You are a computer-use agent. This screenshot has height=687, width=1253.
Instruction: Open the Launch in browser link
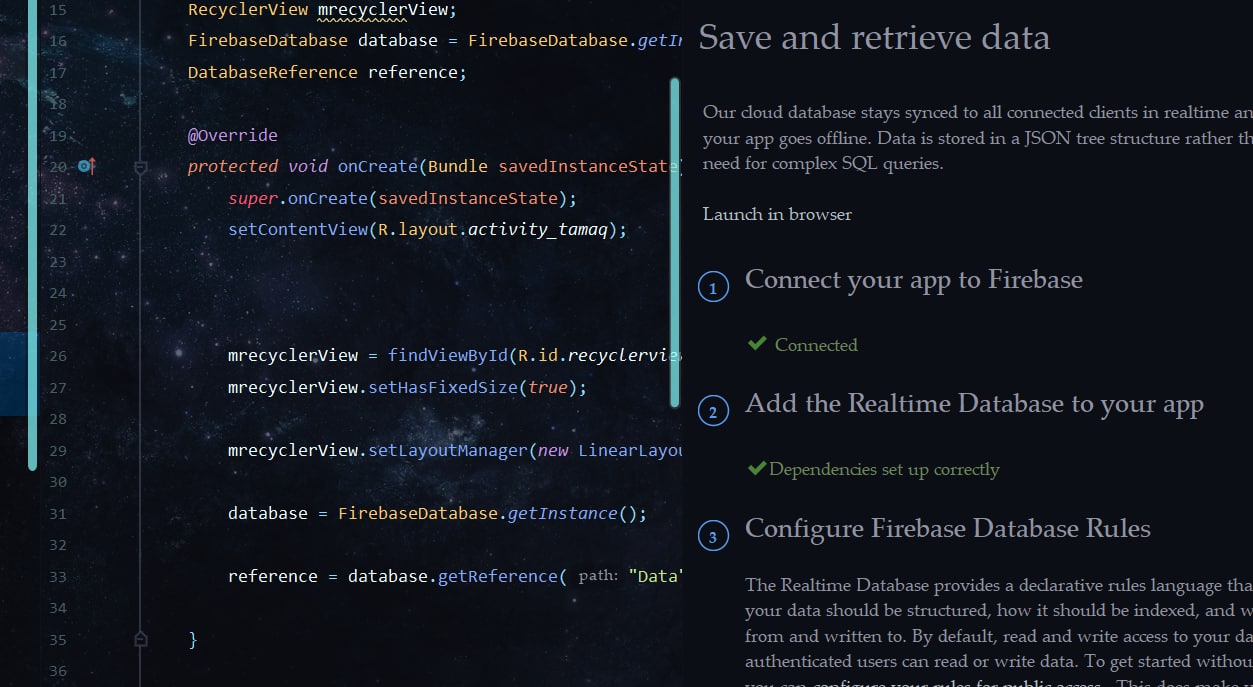click(x=777, y=214)
